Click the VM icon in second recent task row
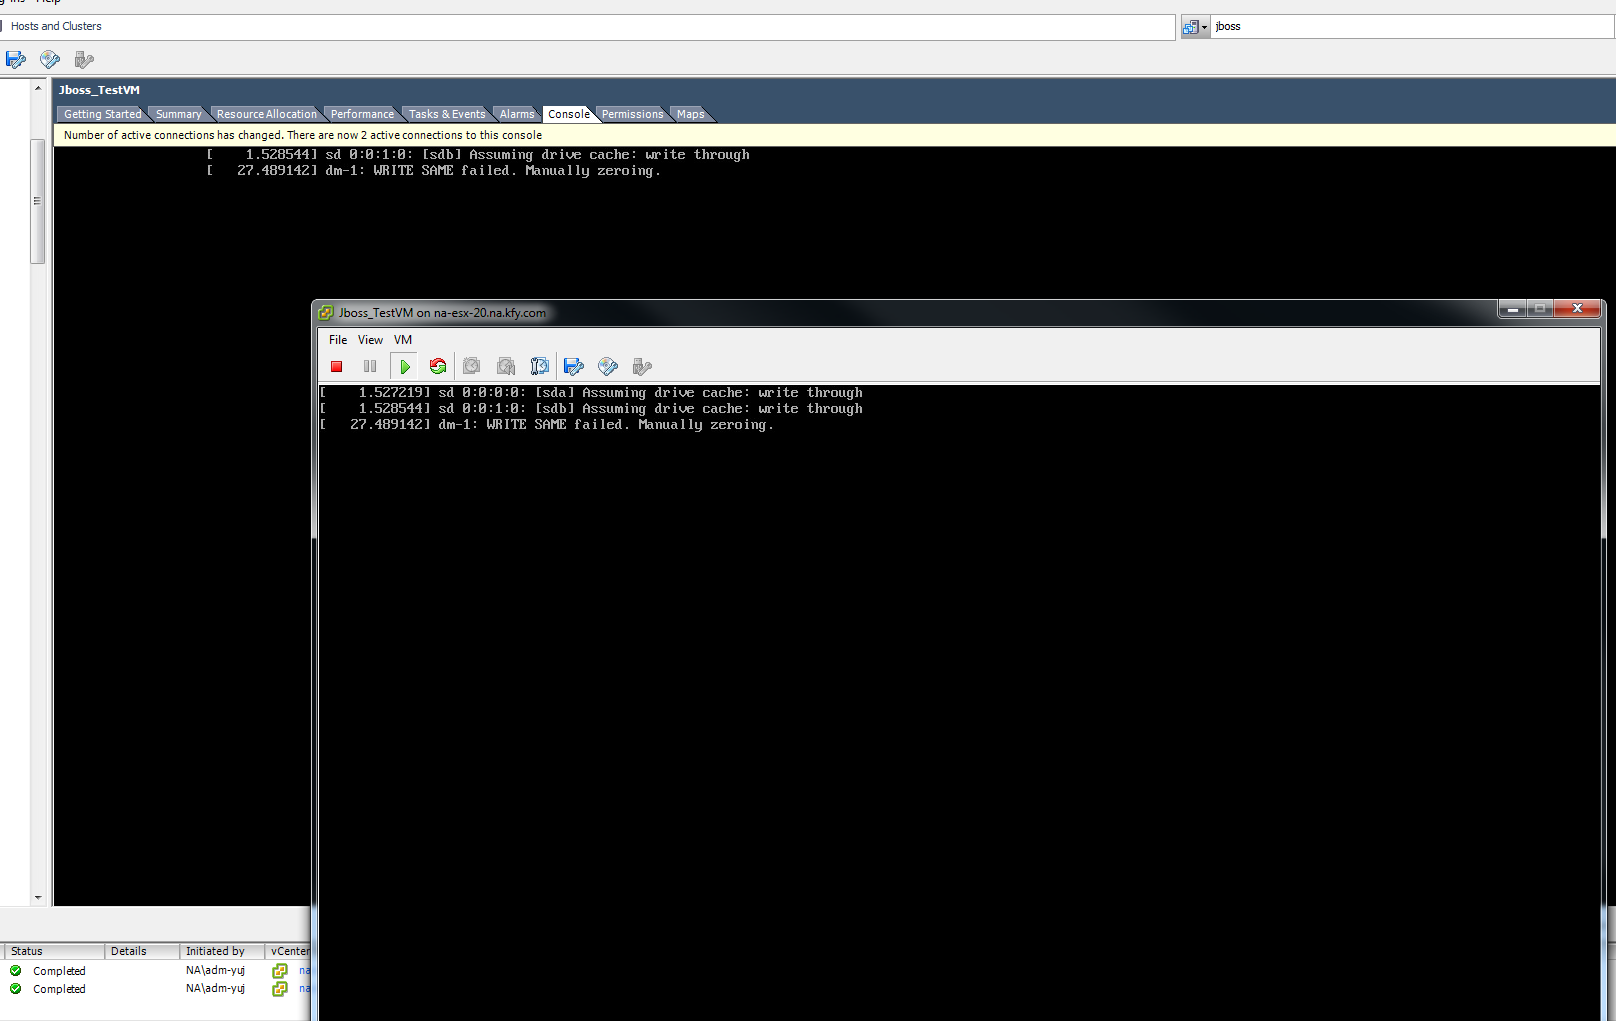This screenshot has height=1021, width=1616. click(280, 989)
